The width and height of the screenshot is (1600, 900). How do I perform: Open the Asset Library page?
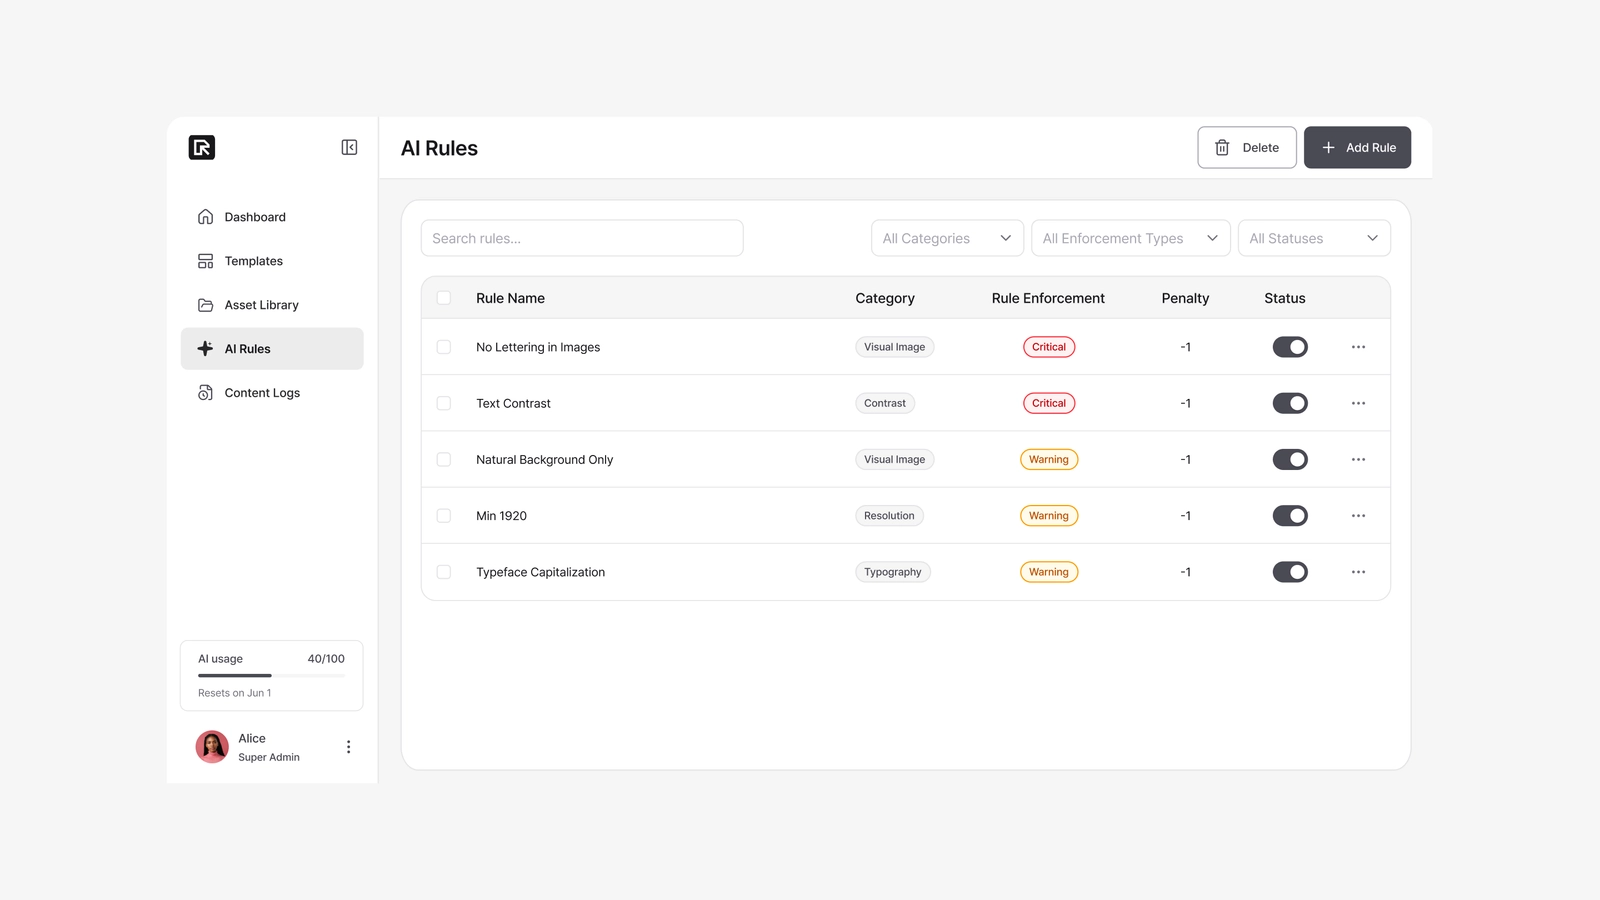click(x=272, y=305)
